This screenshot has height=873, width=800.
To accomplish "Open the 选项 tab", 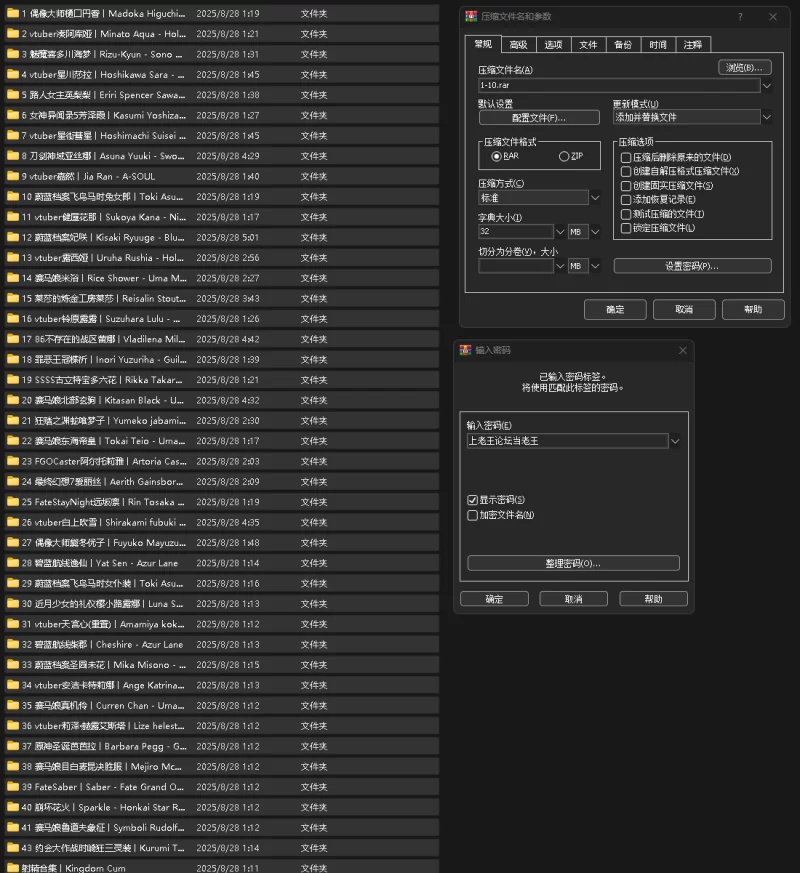I will tap(553, 45).
